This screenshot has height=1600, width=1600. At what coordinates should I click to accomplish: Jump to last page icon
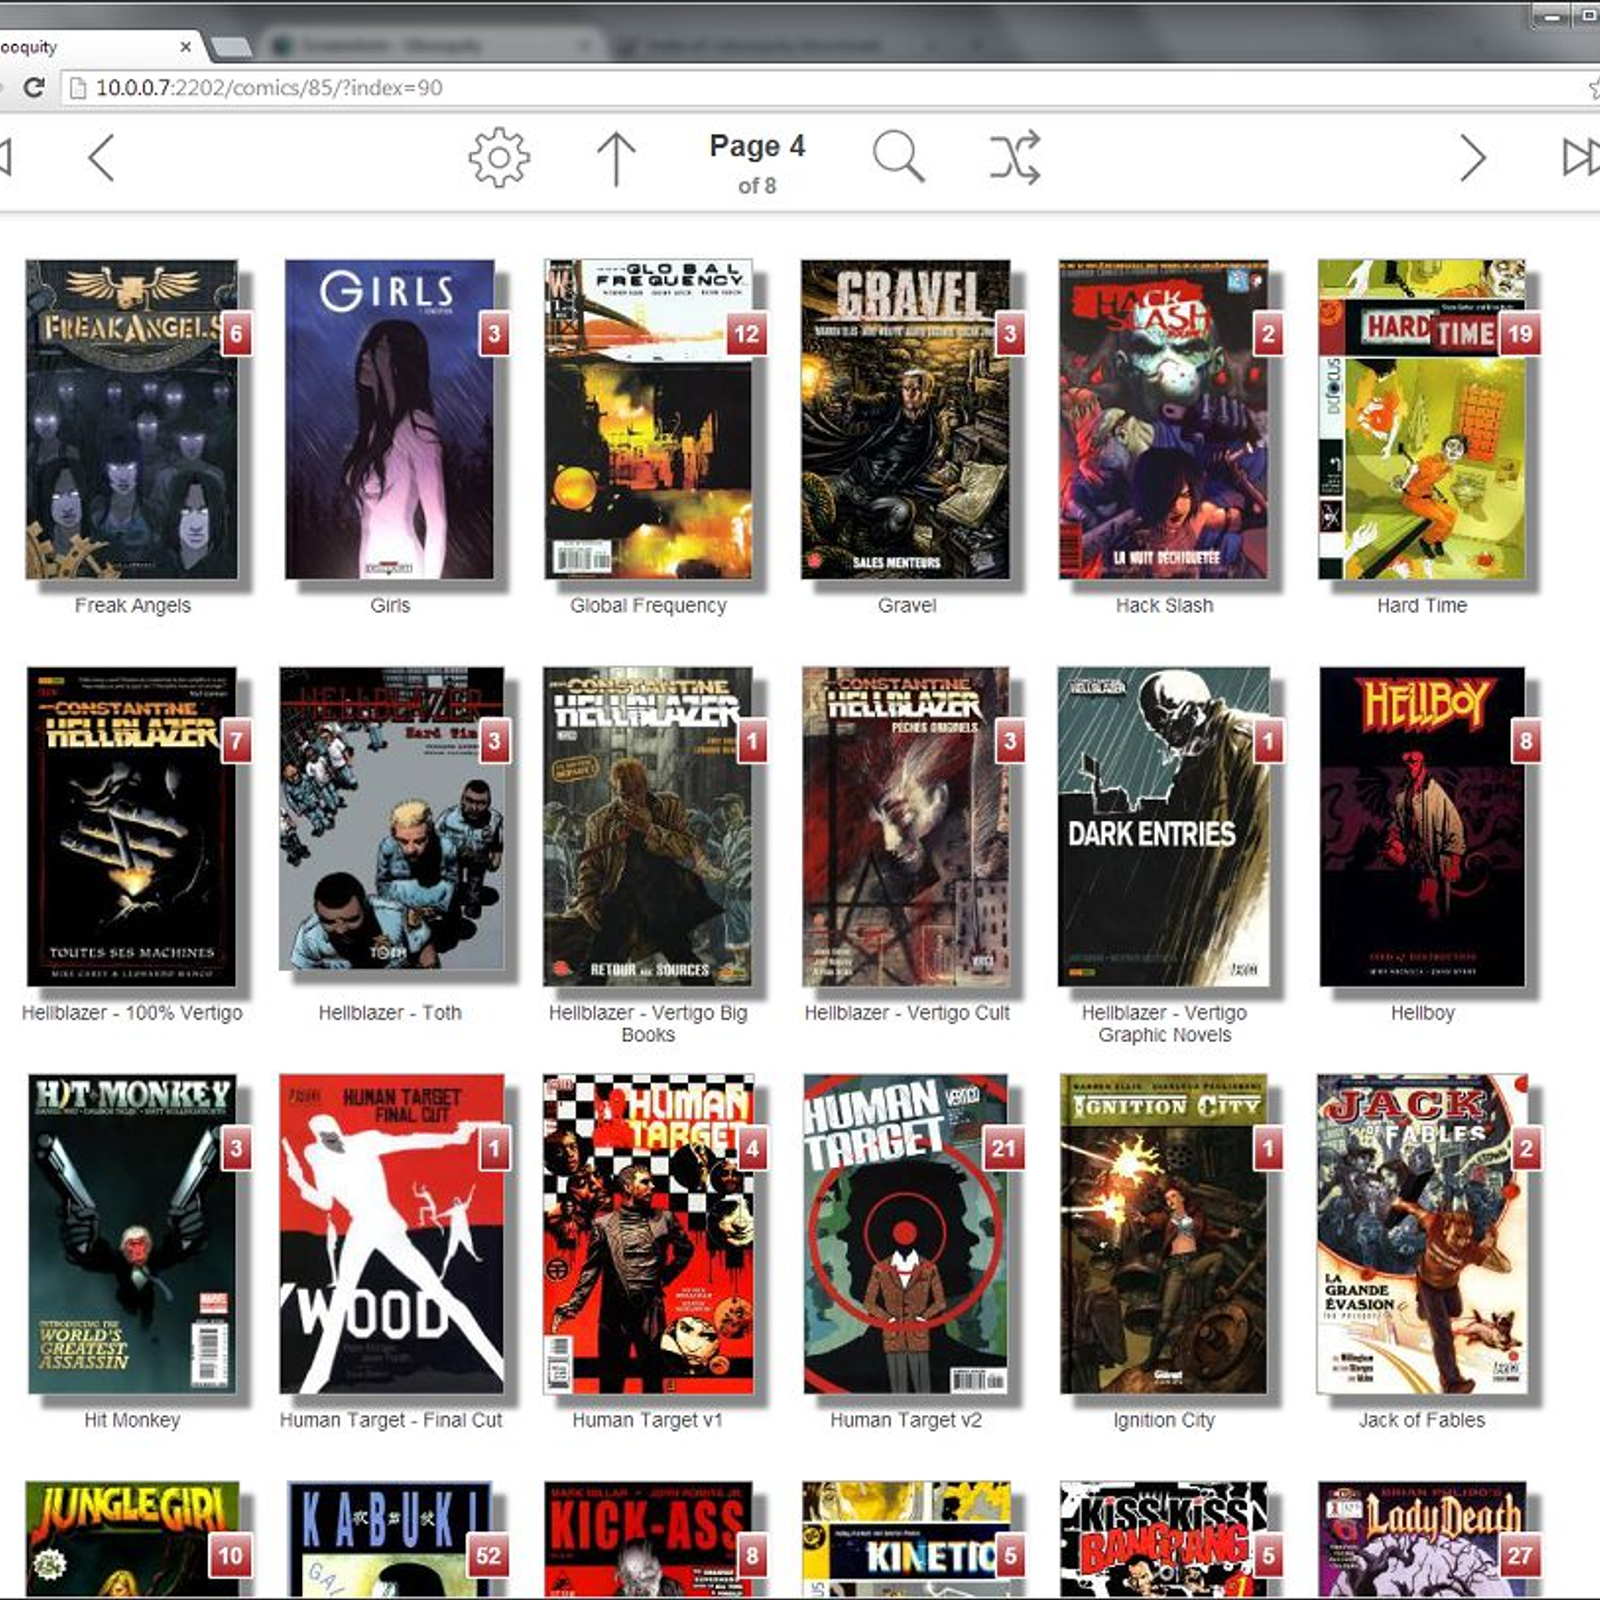tap(1581, 157)
